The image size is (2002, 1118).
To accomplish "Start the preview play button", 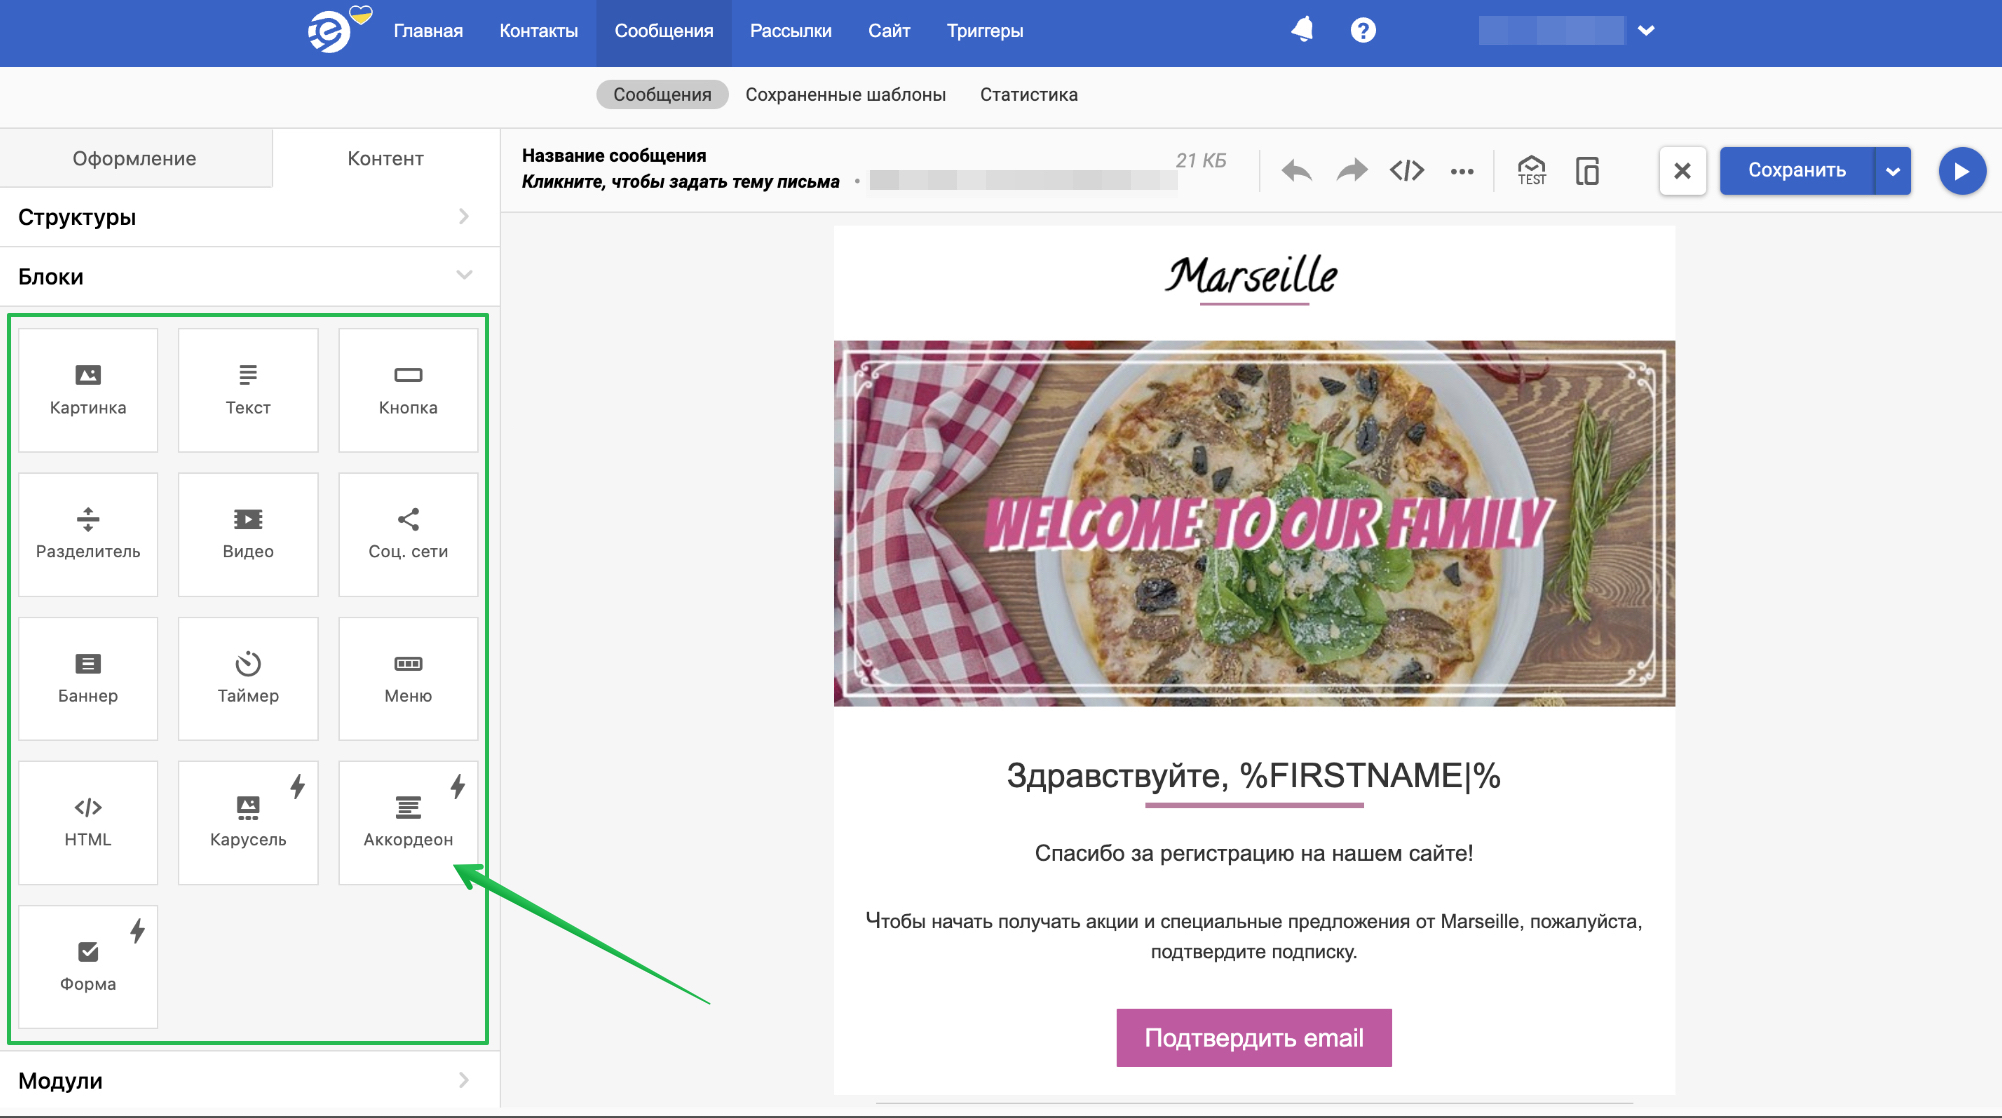I will click(x=1962, y=171).
